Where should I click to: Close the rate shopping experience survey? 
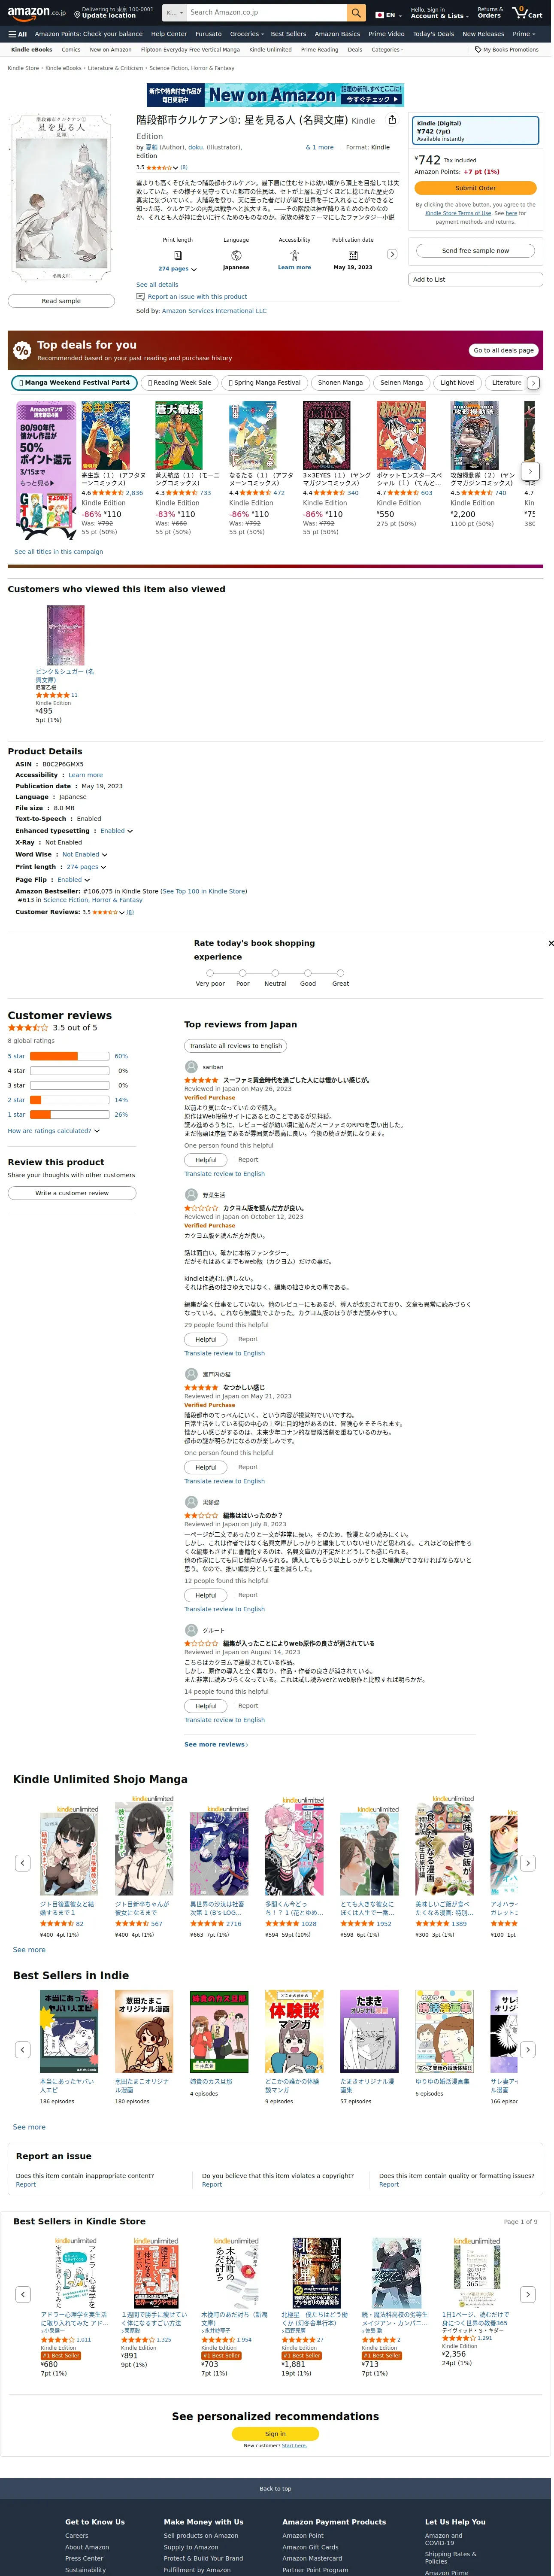[550, 943]
